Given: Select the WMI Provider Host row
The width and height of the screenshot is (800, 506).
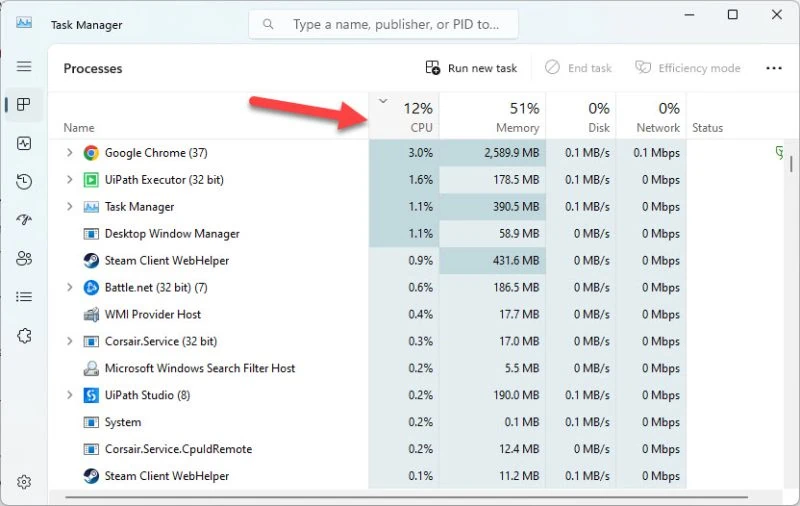Looking at the screenshot, I should (x=368, y=315).
